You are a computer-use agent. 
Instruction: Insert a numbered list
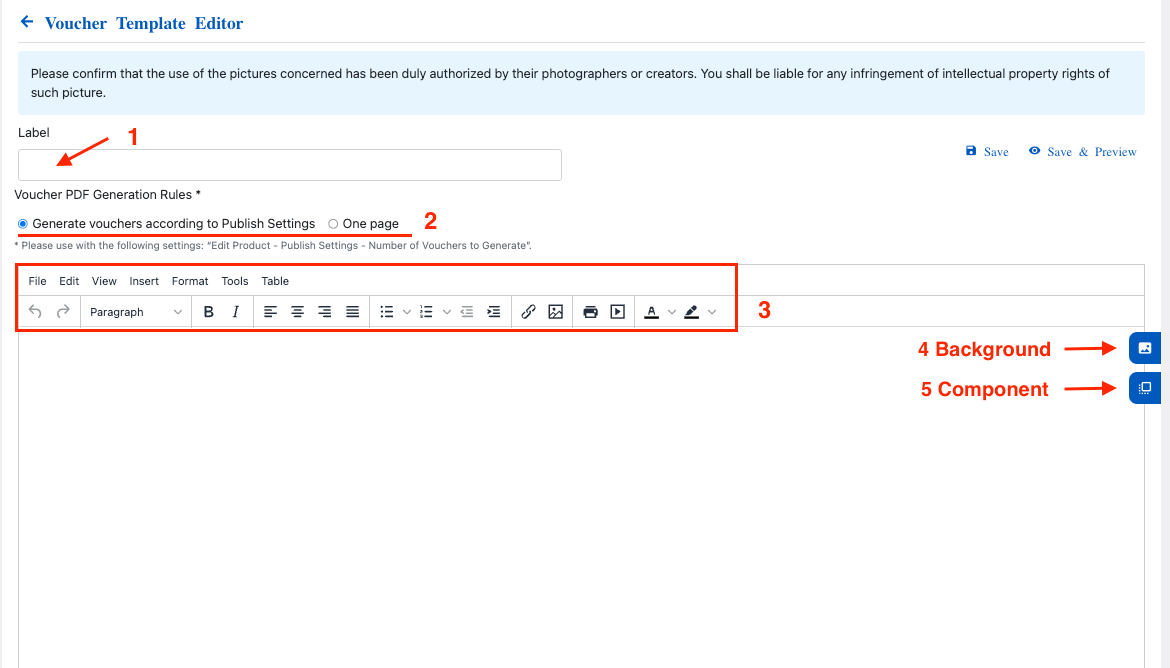pos(426,311)
